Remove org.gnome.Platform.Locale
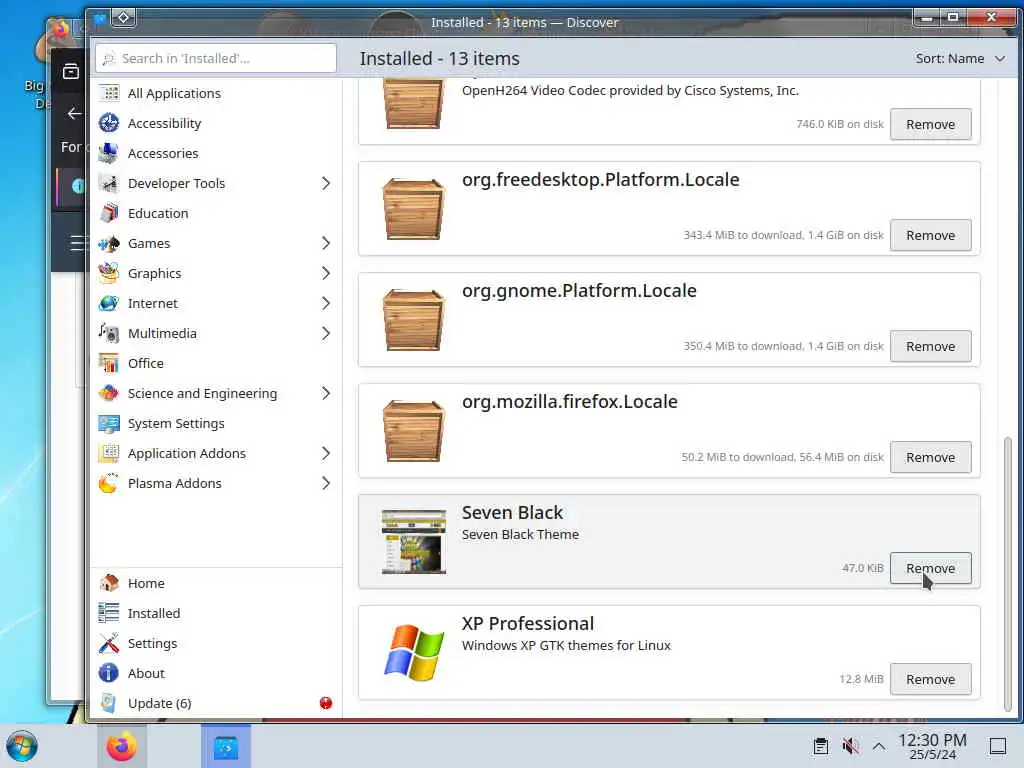Viewport: 1024px width, 768px height. (x=930, y=346)
